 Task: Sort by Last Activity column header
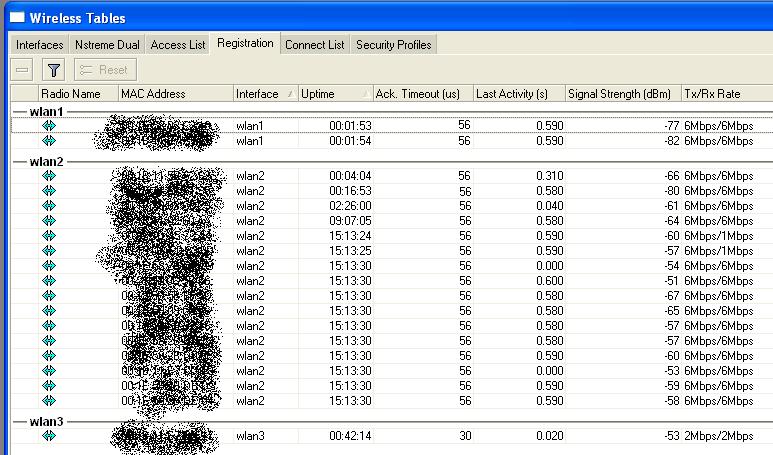[x=519, y=94]
